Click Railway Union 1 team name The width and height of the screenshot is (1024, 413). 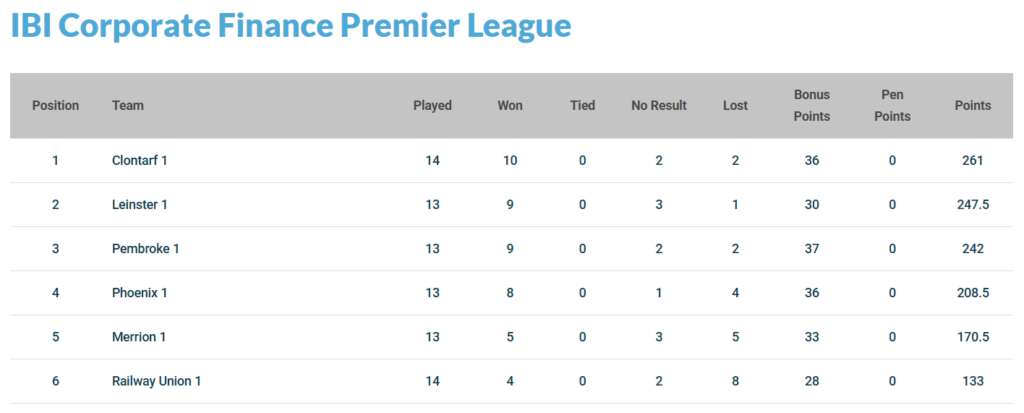[157, 381]
